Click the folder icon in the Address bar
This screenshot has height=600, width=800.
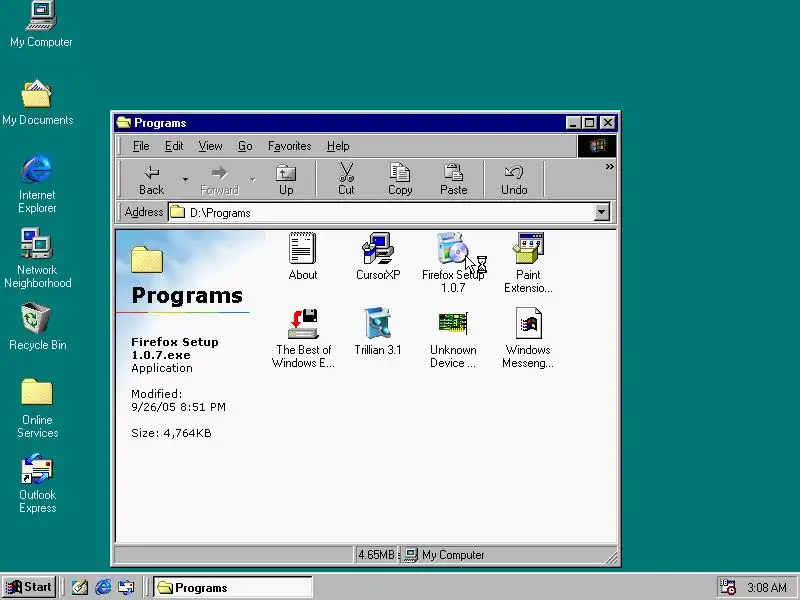(x=178, y=212)
